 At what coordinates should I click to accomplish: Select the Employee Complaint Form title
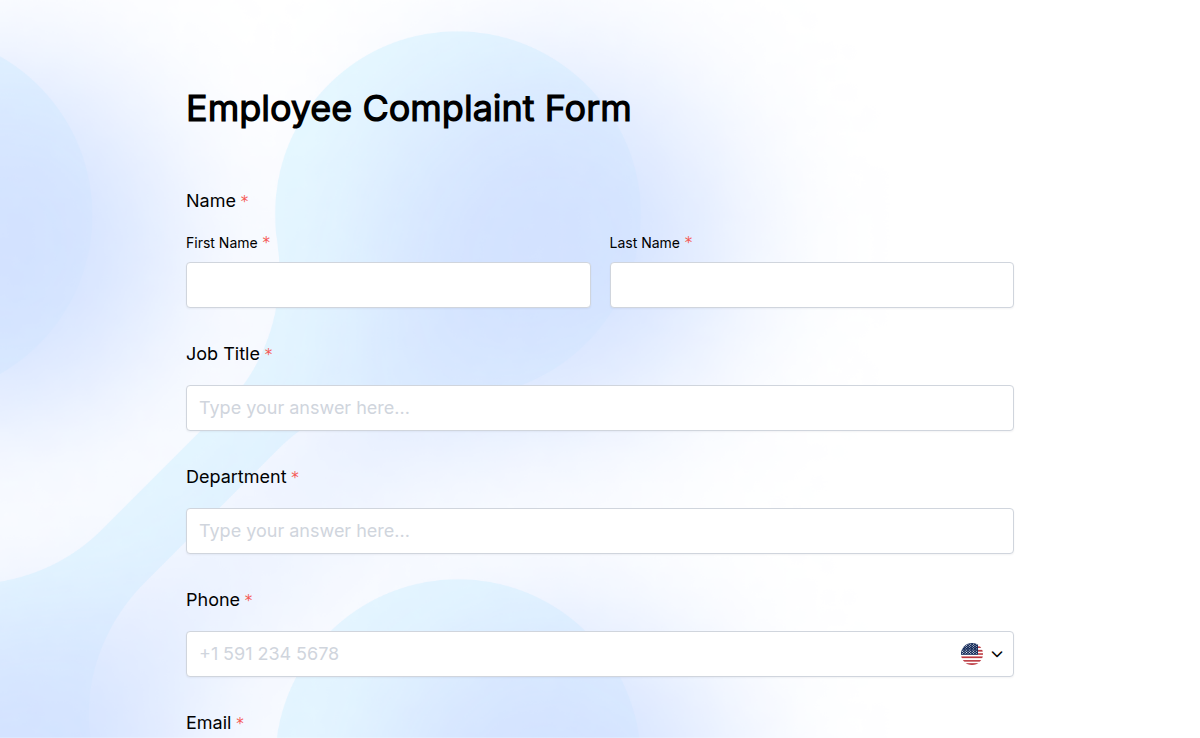coord(408,108)
